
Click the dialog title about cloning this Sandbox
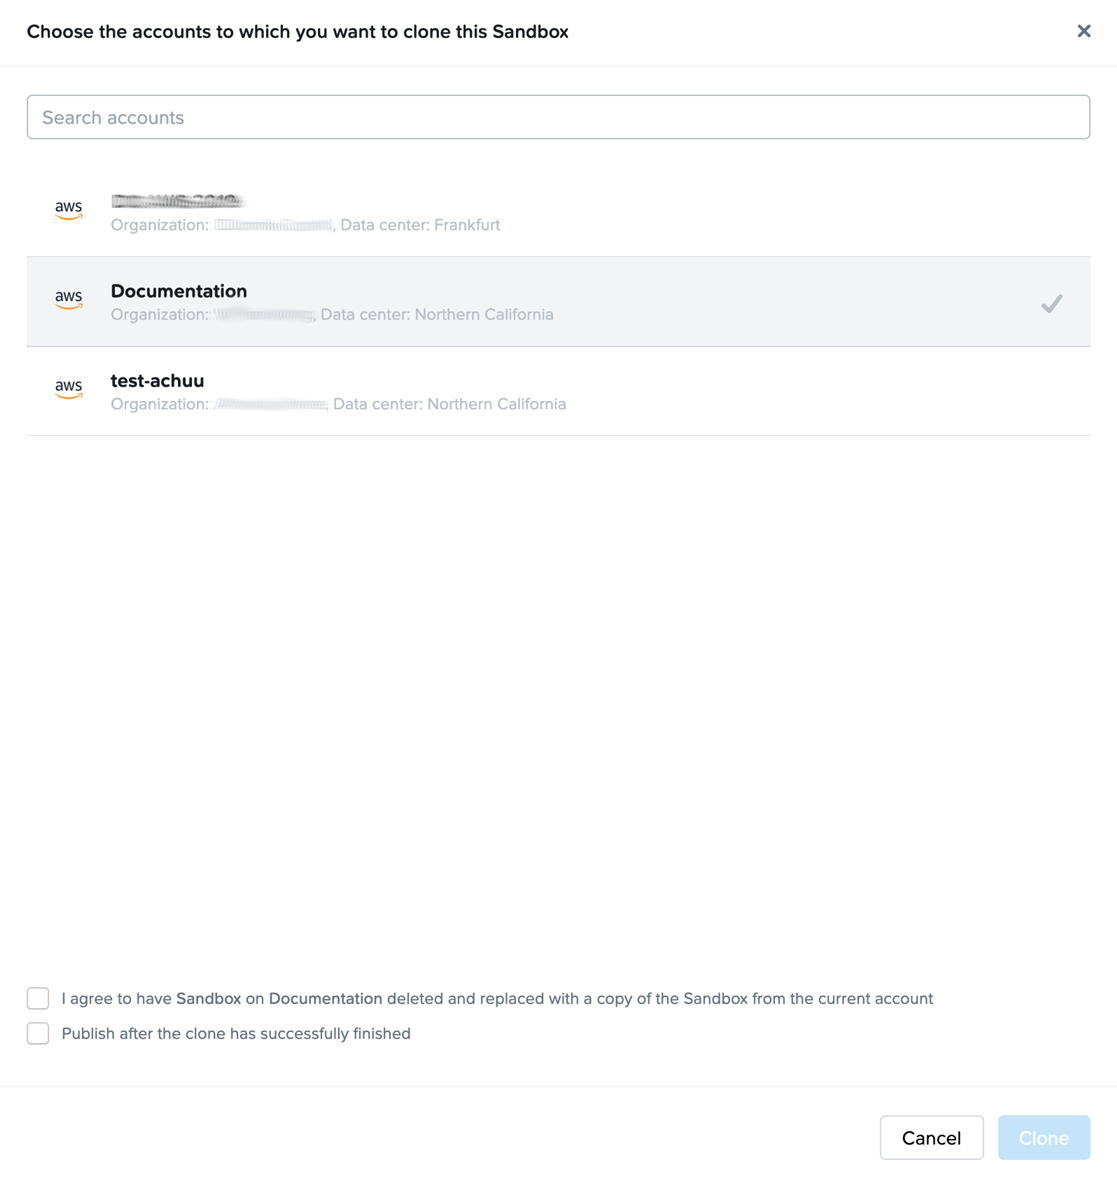tap(297, 32)
